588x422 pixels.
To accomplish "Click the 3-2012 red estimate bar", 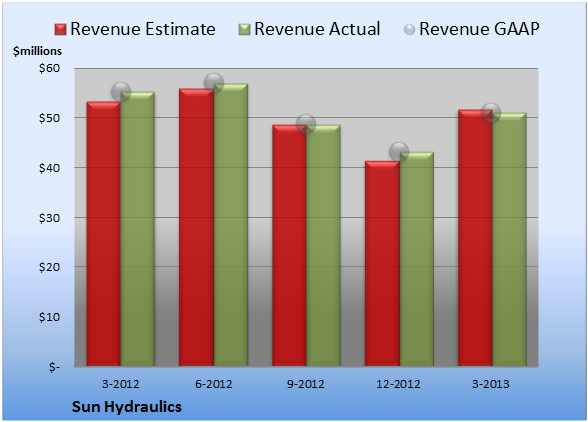I will point(104,234).
